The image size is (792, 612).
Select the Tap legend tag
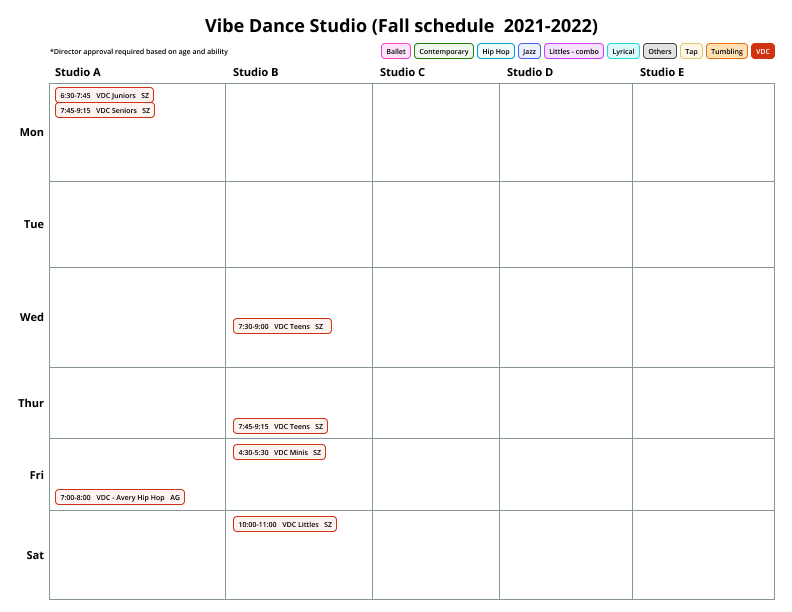691,51
